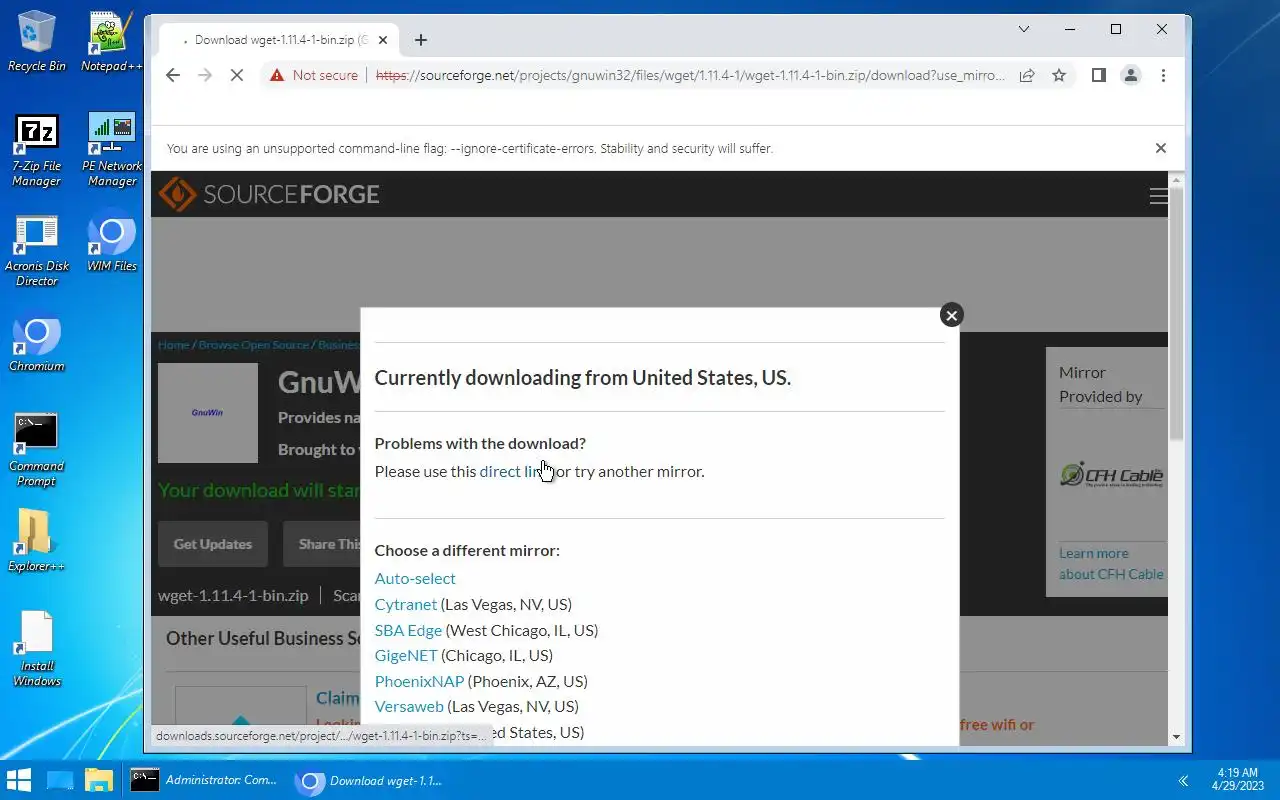The width and height of the screenshot is (1280, 800).
Task: Choose the Versaweb mirror
Action: [409, 706]
